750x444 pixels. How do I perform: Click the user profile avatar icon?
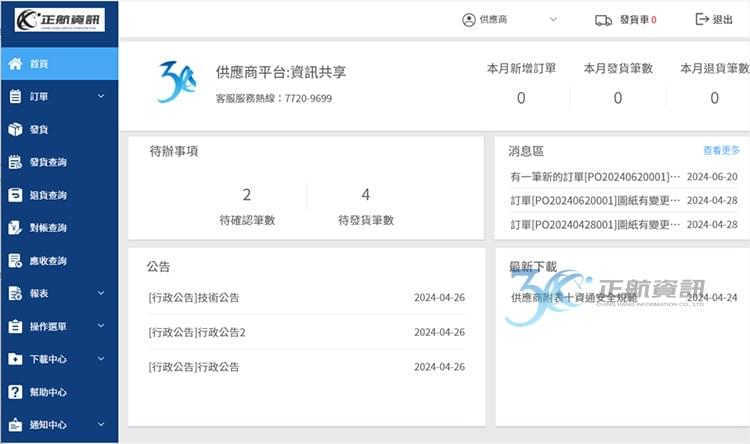click(469, 20)
